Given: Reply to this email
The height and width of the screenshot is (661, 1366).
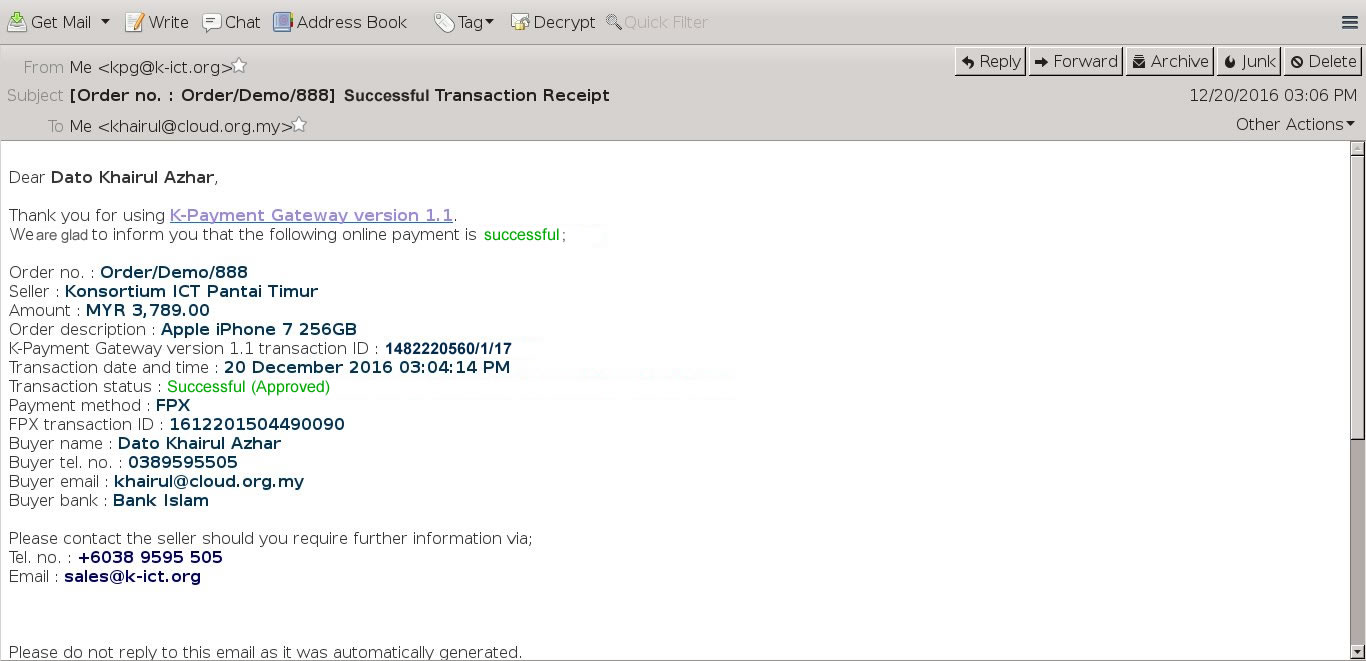Looking at the screenshot, I should pyautogui.click(x=990, y=62).
